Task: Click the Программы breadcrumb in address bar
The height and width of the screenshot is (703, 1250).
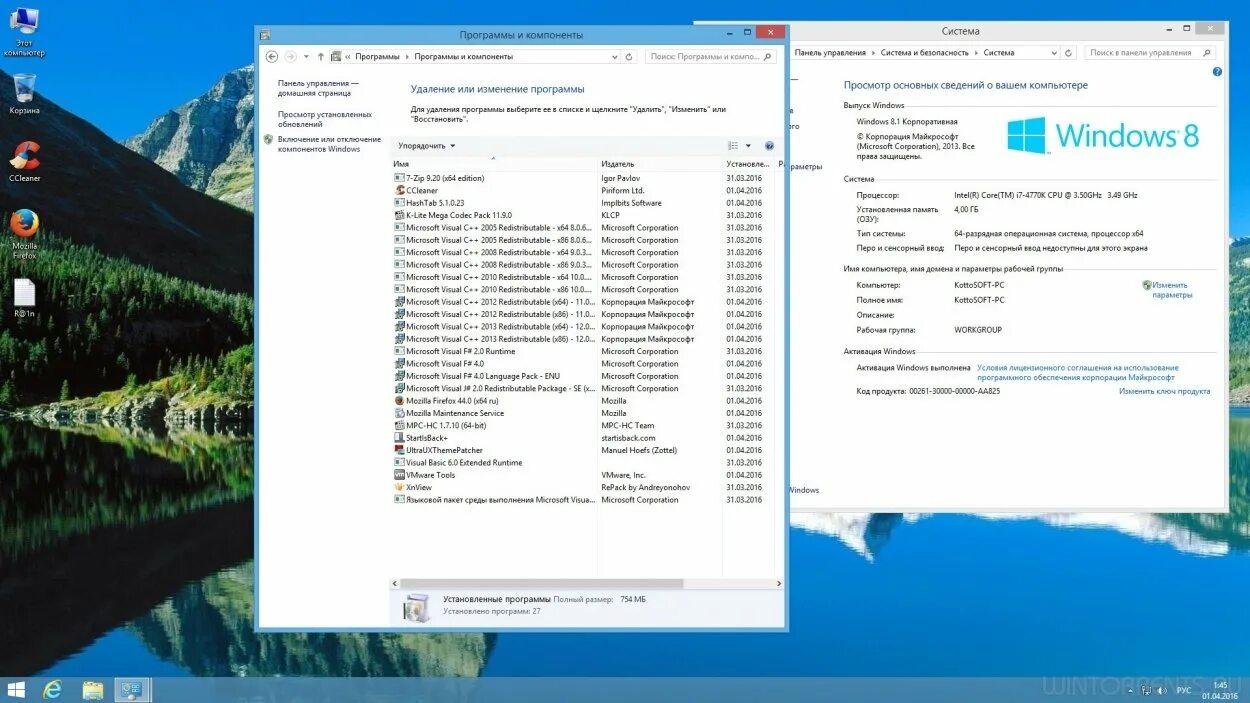Action: (x=377, y=57)
